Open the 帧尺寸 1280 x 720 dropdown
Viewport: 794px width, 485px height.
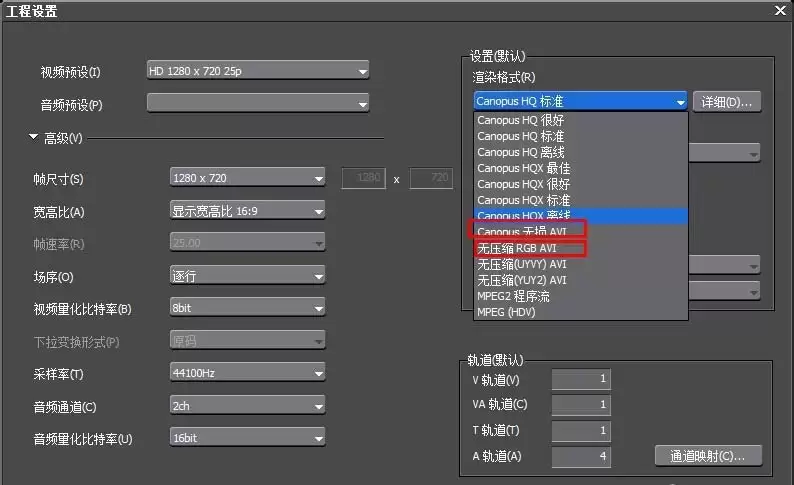247,178
